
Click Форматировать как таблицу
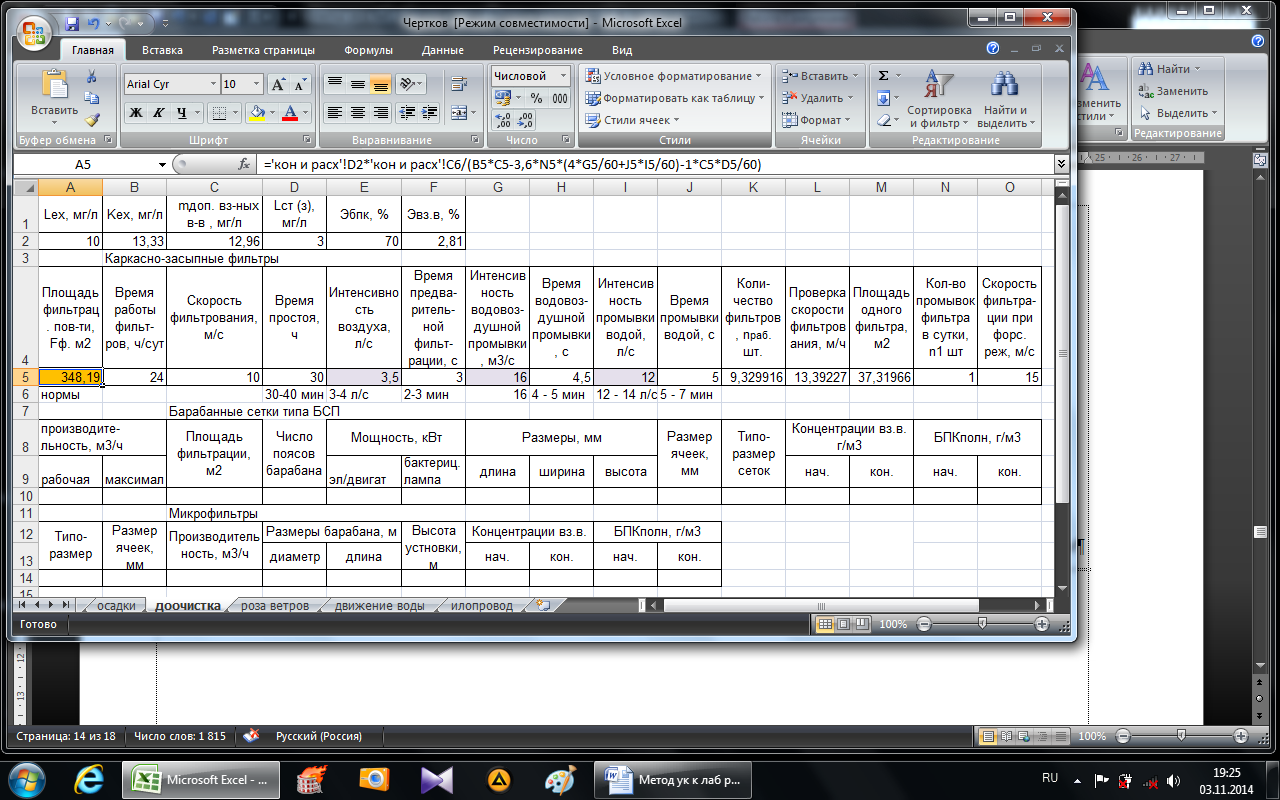tap(673, 98)
